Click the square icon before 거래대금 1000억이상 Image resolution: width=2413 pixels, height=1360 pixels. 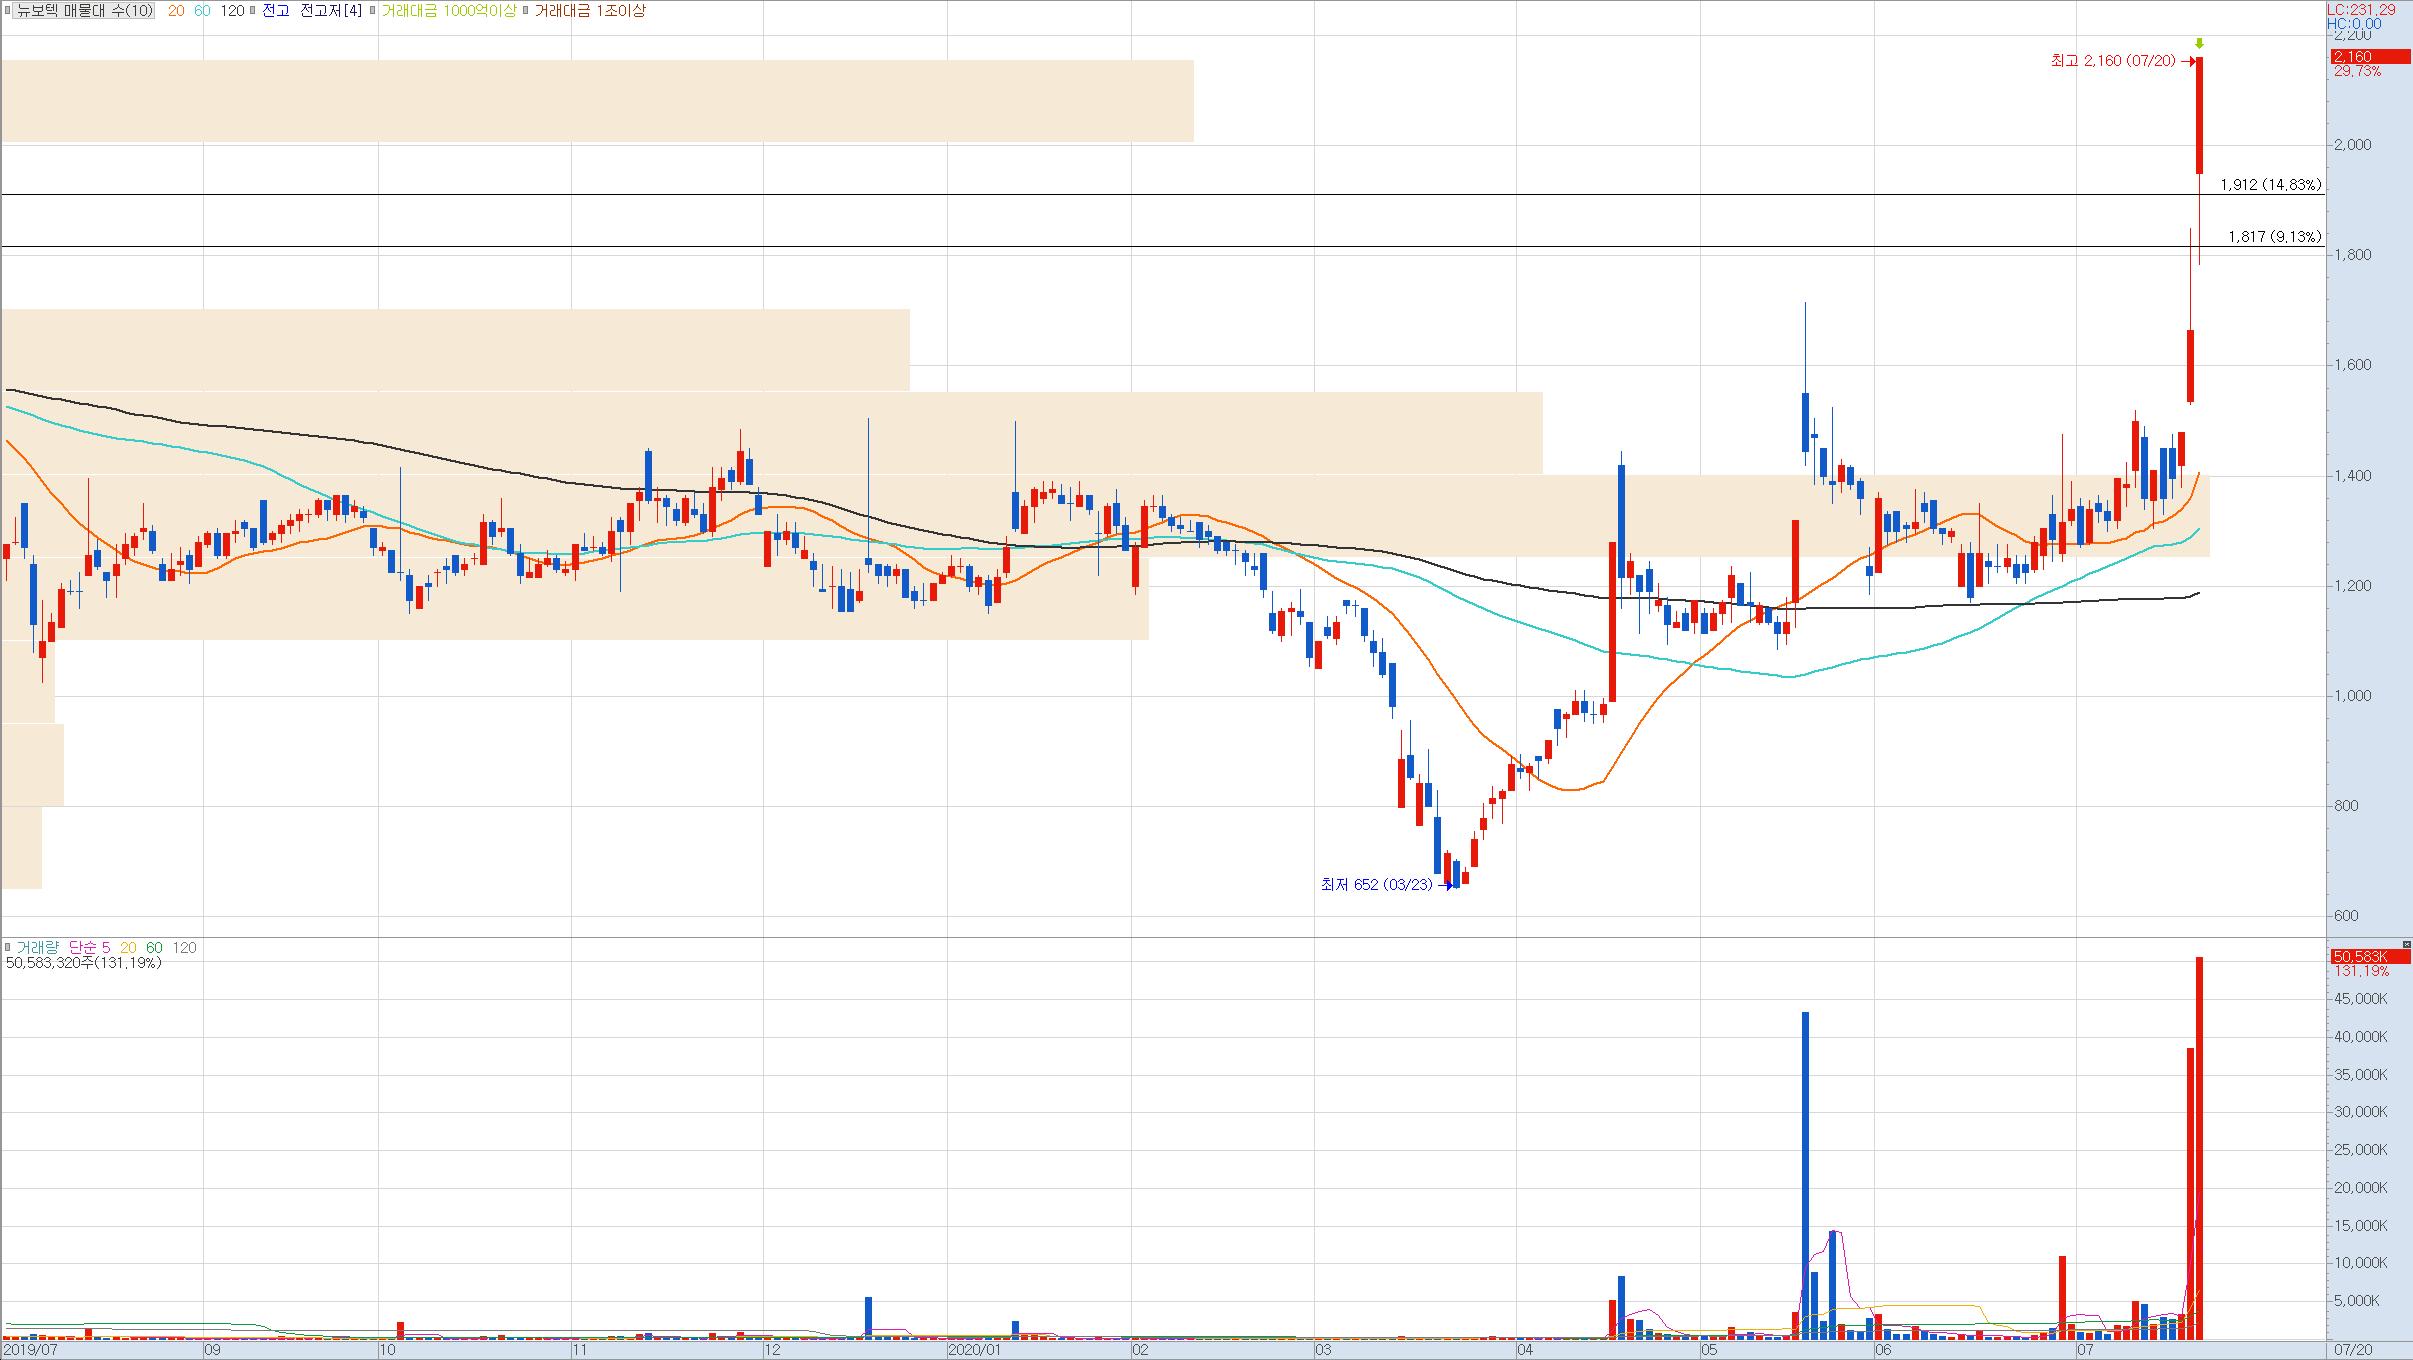[372, 11]
